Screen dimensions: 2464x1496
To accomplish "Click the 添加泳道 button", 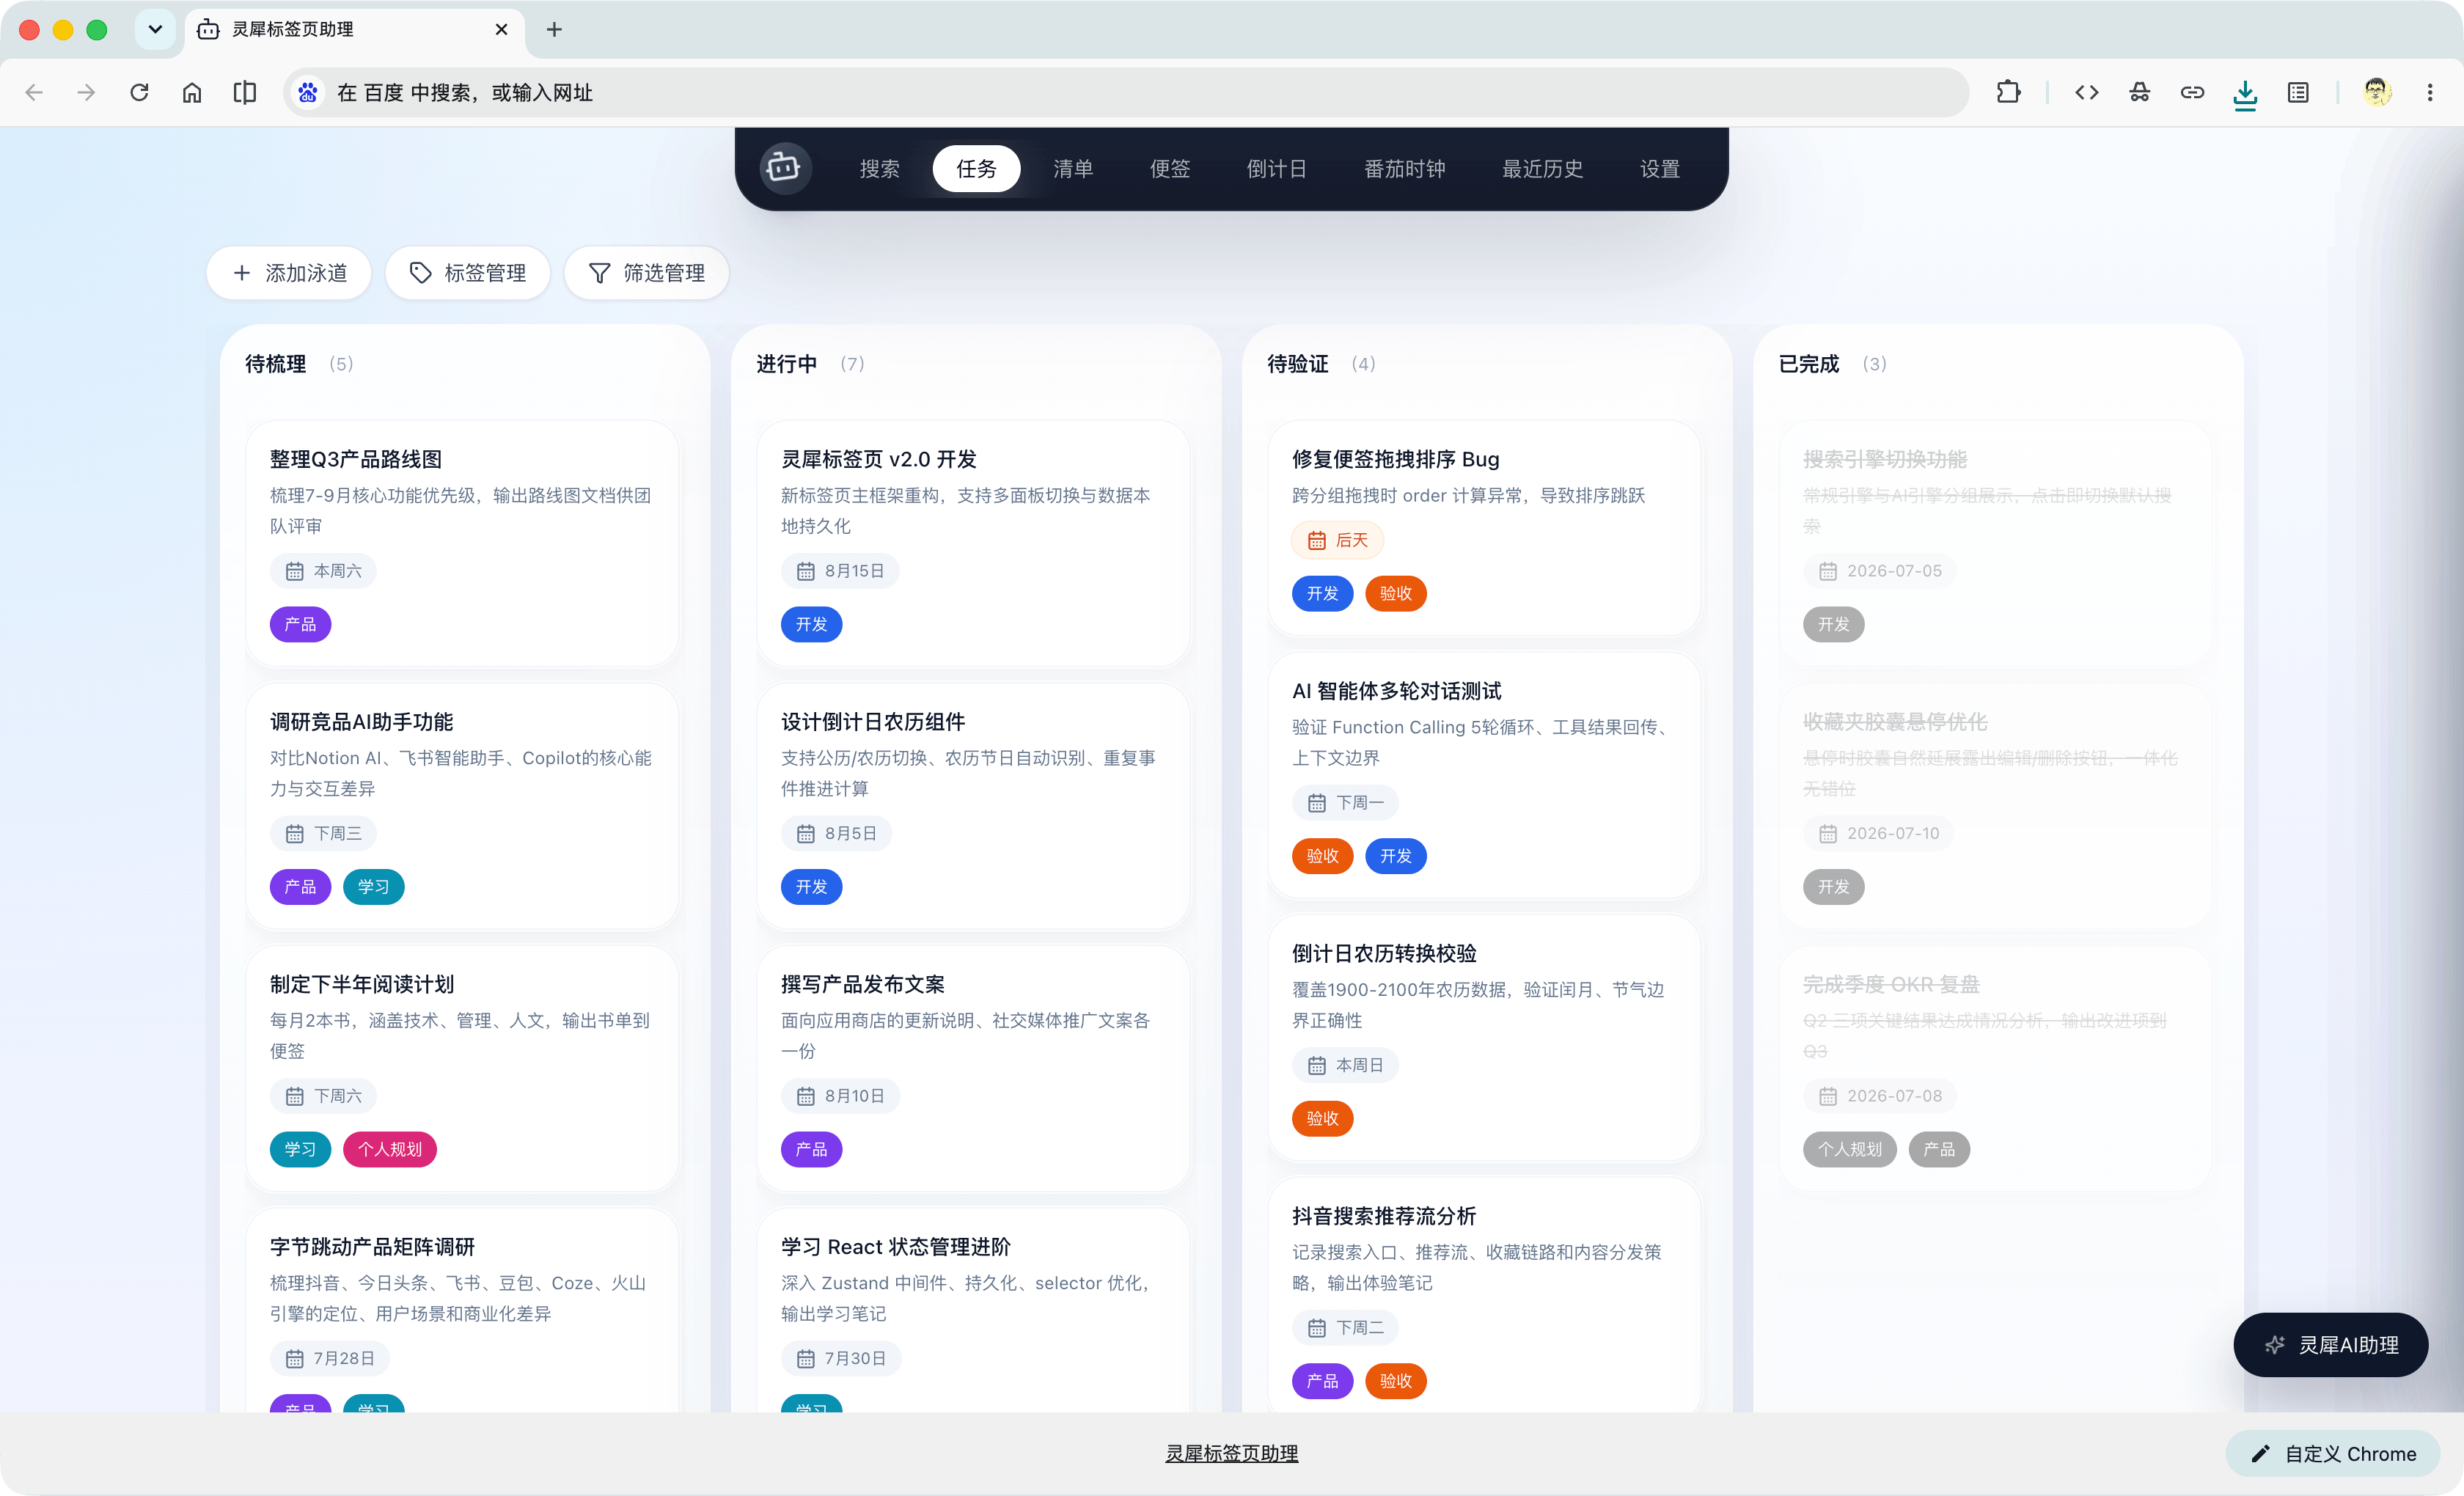I will [x=289, y=273].
